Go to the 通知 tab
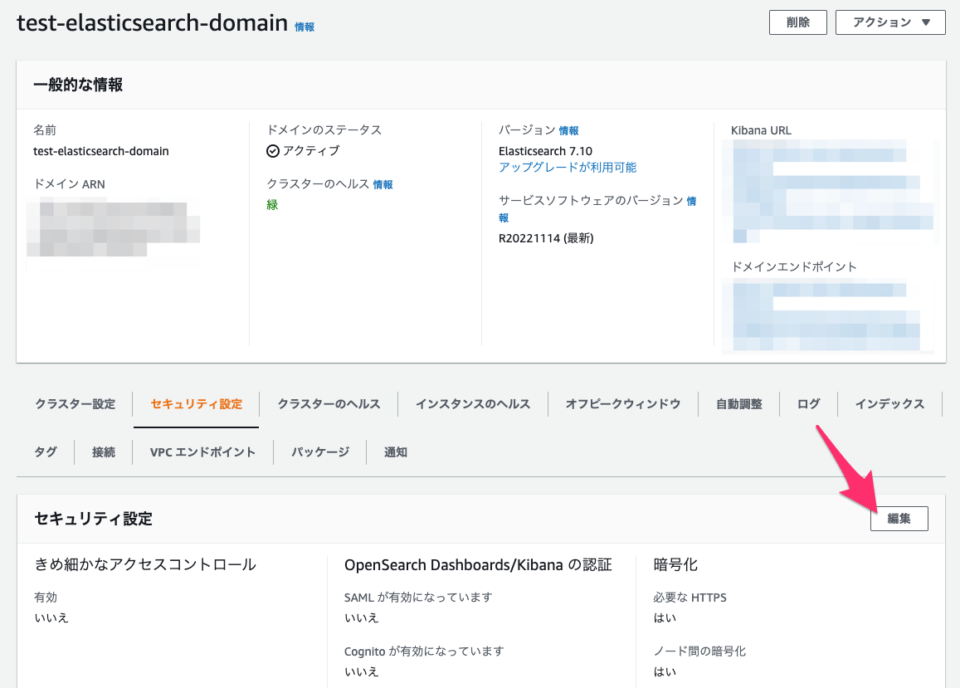Image resolution: width=960 pixels, height=688 pixels. [x=396, y=452]
